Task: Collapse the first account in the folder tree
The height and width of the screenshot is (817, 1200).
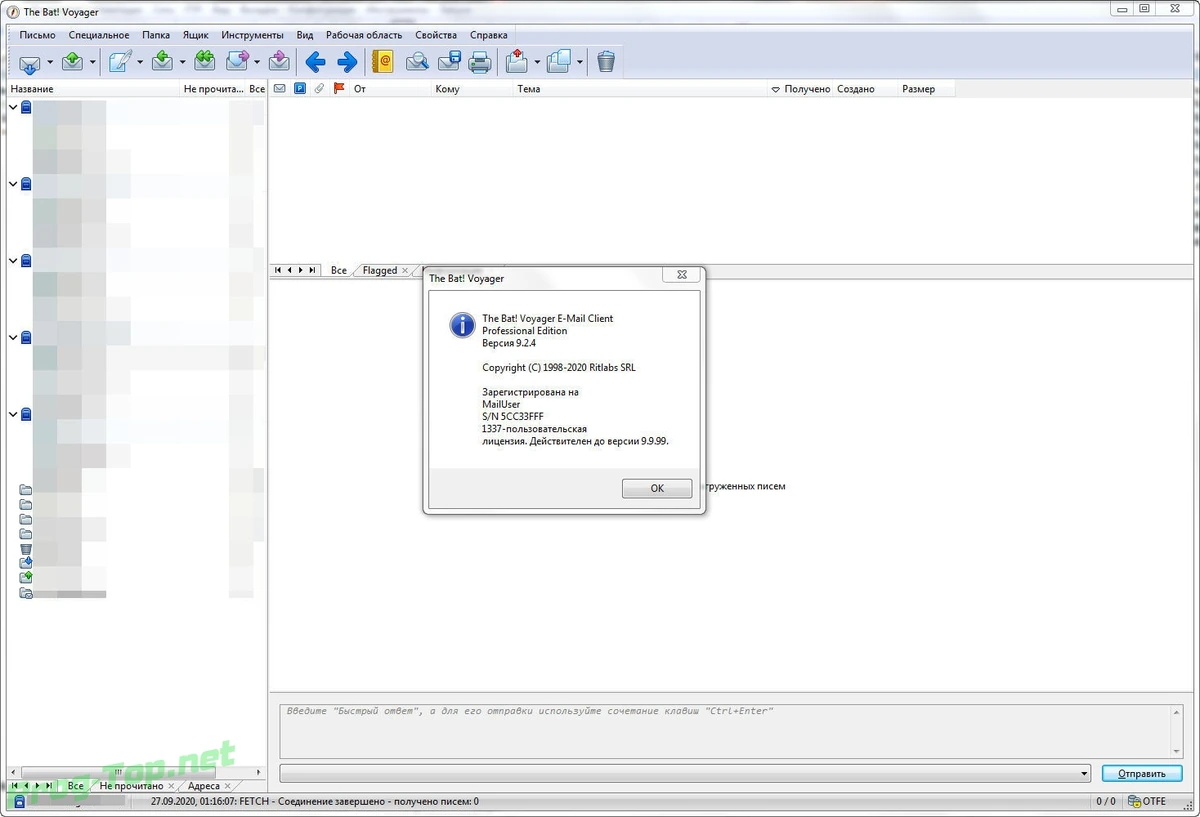Action: (x=12, y=106)
